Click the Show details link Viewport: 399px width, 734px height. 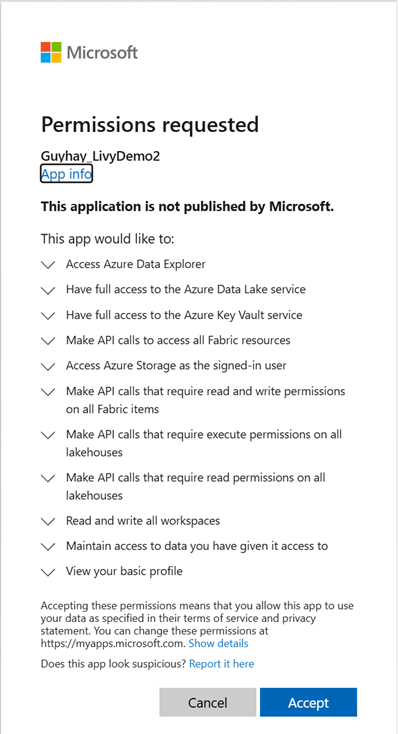pos(218,643)
